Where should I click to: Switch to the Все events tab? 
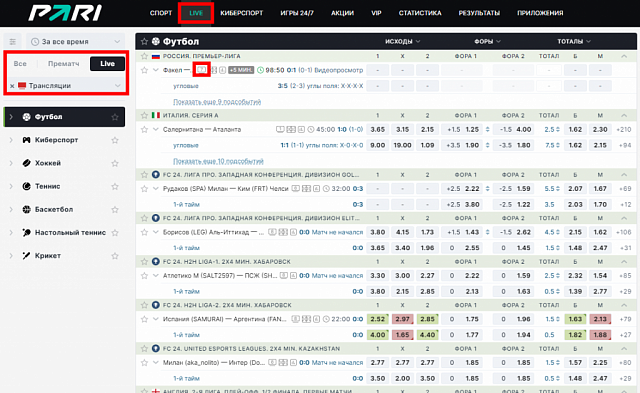(20, 64)
